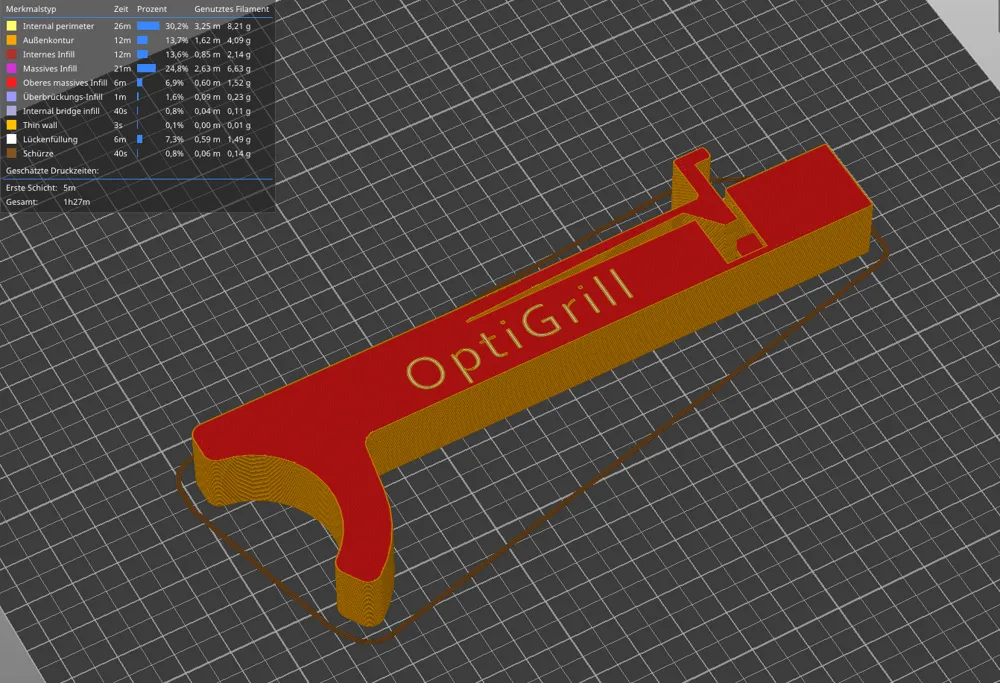The height and width of the screenshot is (683, 1000).
Task: Click the orange Außenkontur color swatch
Action: [11, 40]
